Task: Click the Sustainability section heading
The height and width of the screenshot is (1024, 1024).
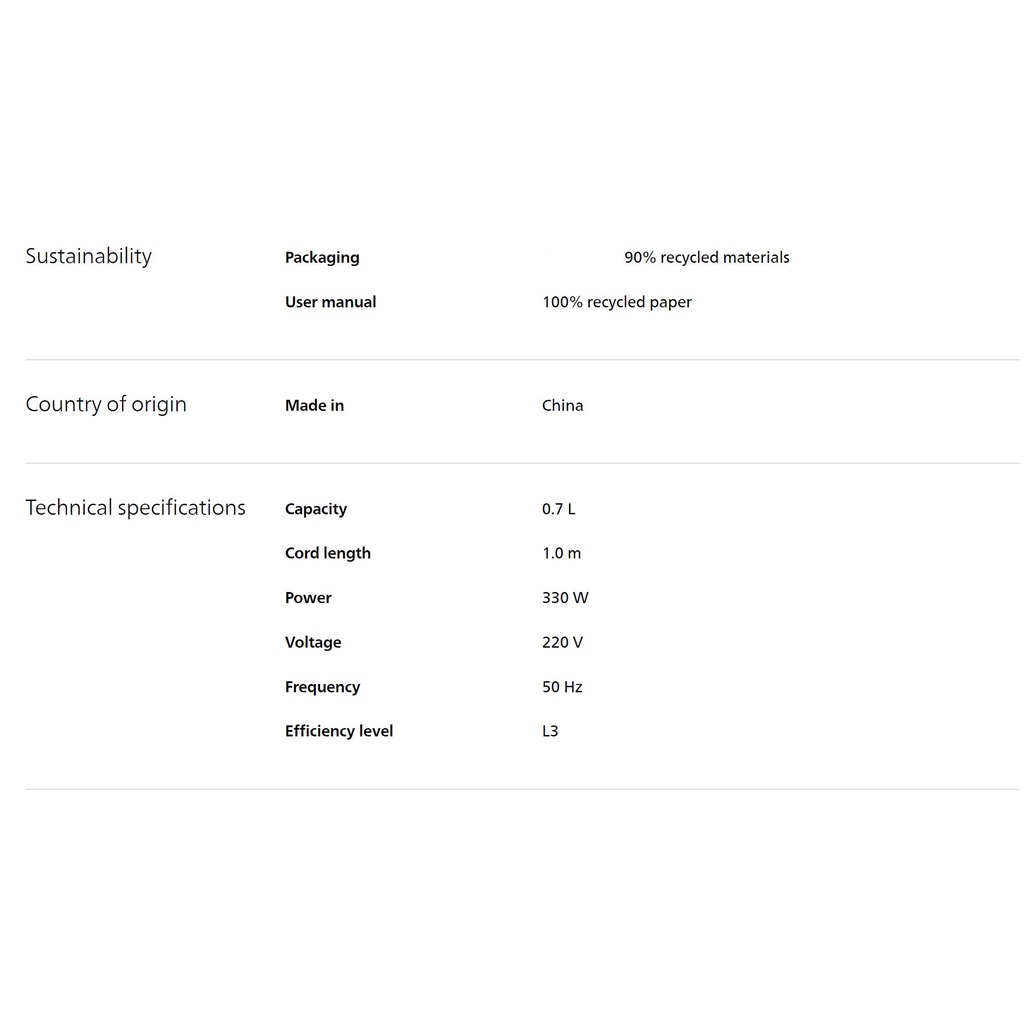Action: click(x=88, y=256)
